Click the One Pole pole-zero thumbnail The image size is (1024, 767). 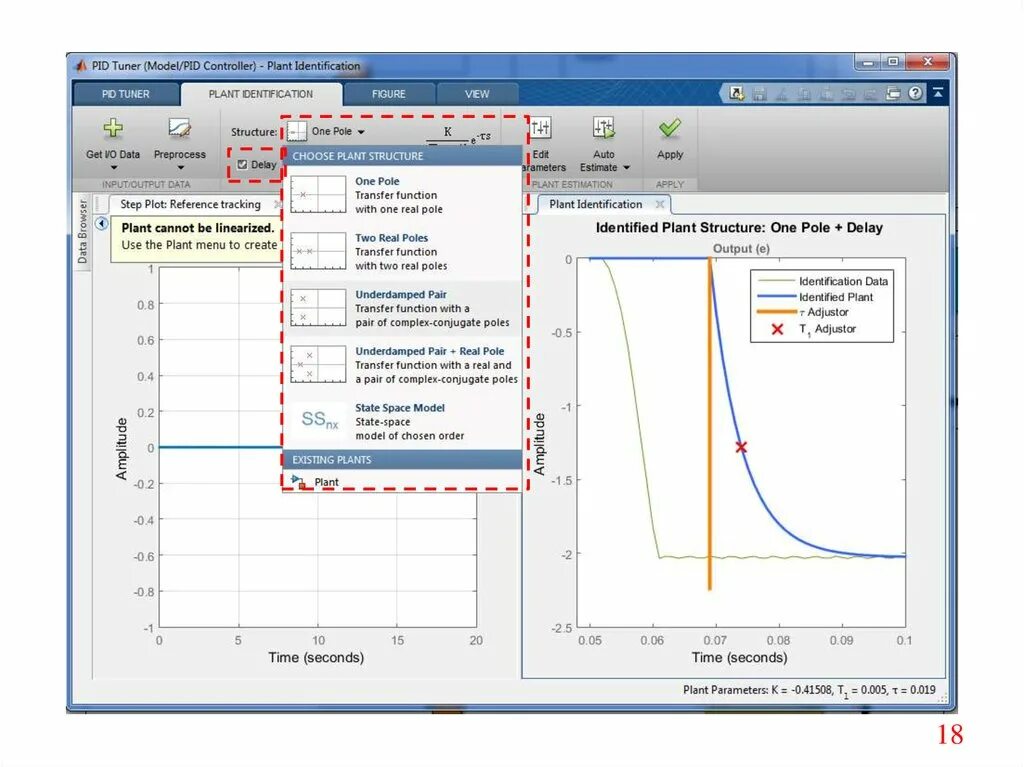click(318, 194)
